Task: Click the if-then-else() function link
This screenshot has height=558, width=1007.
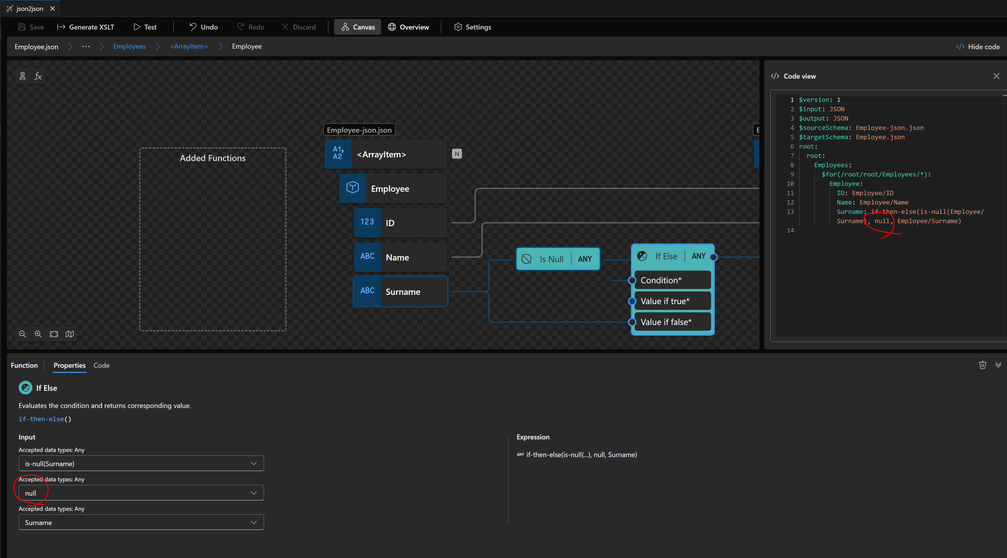Action: (x=44, y=419)
